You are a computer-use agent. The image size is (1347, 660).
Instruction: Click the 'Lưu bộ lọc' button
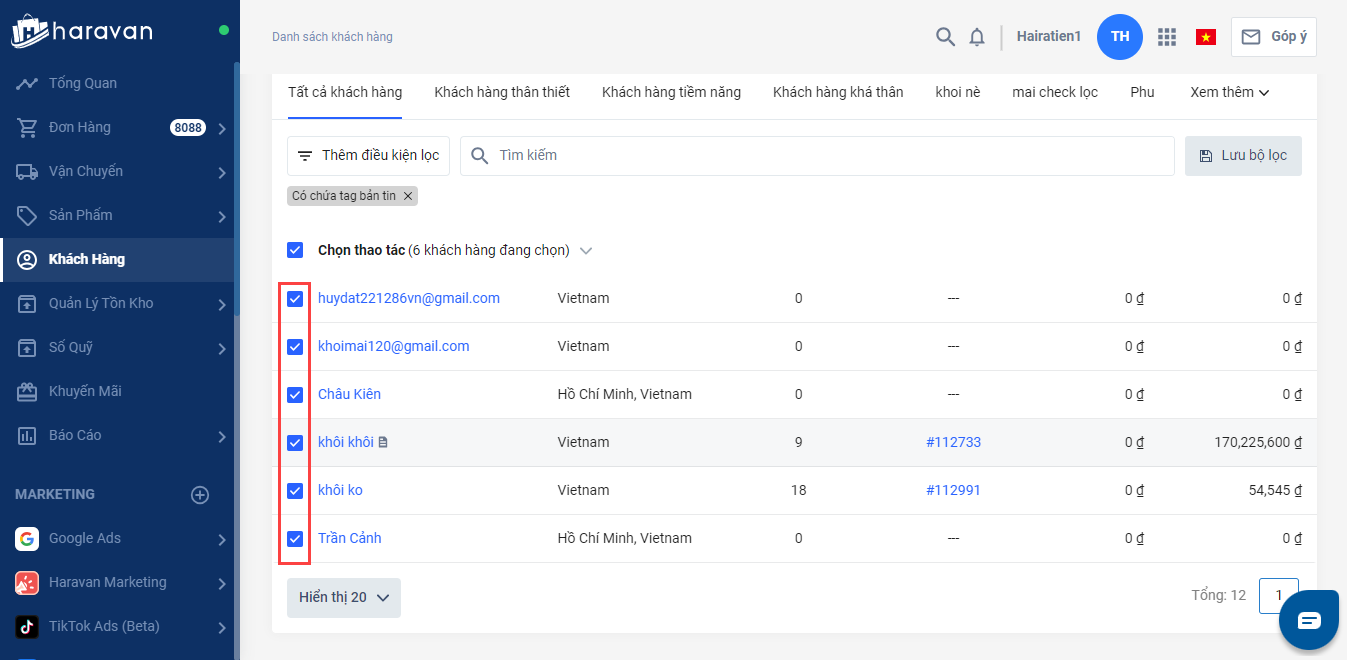point(1243,156)
